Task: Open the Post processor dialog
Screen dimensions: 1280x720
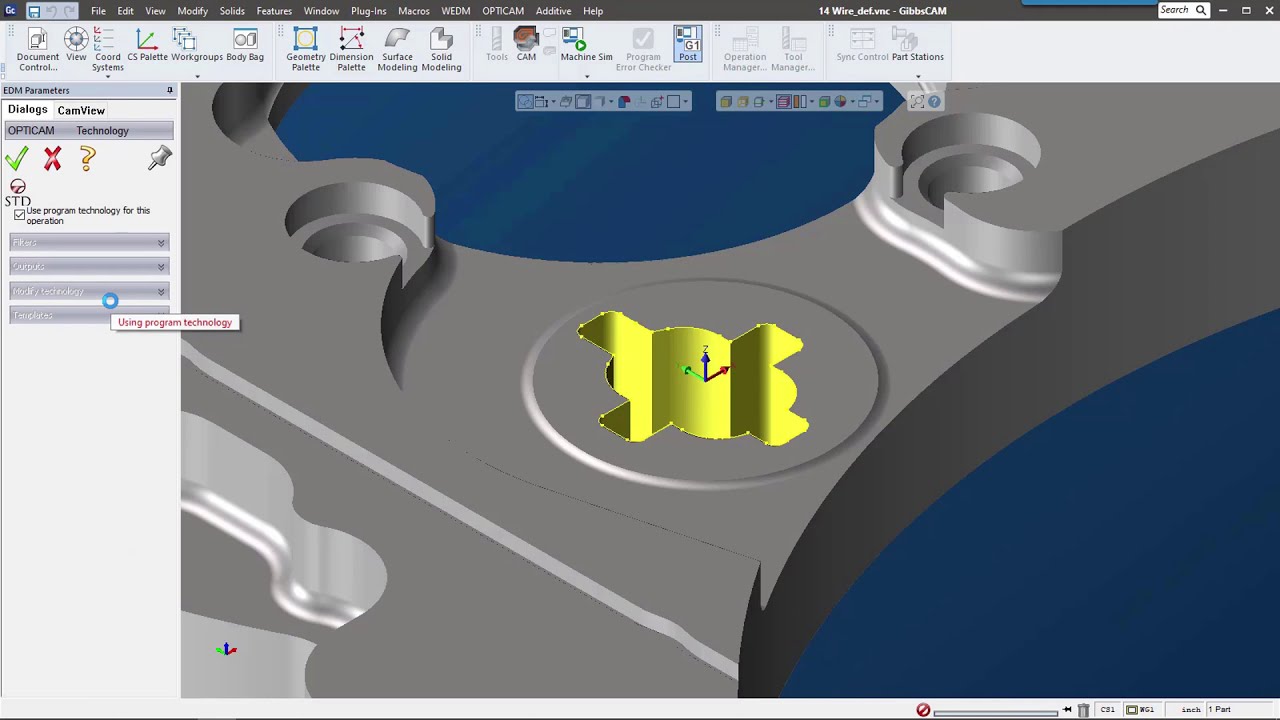Action: coord(688,46)
